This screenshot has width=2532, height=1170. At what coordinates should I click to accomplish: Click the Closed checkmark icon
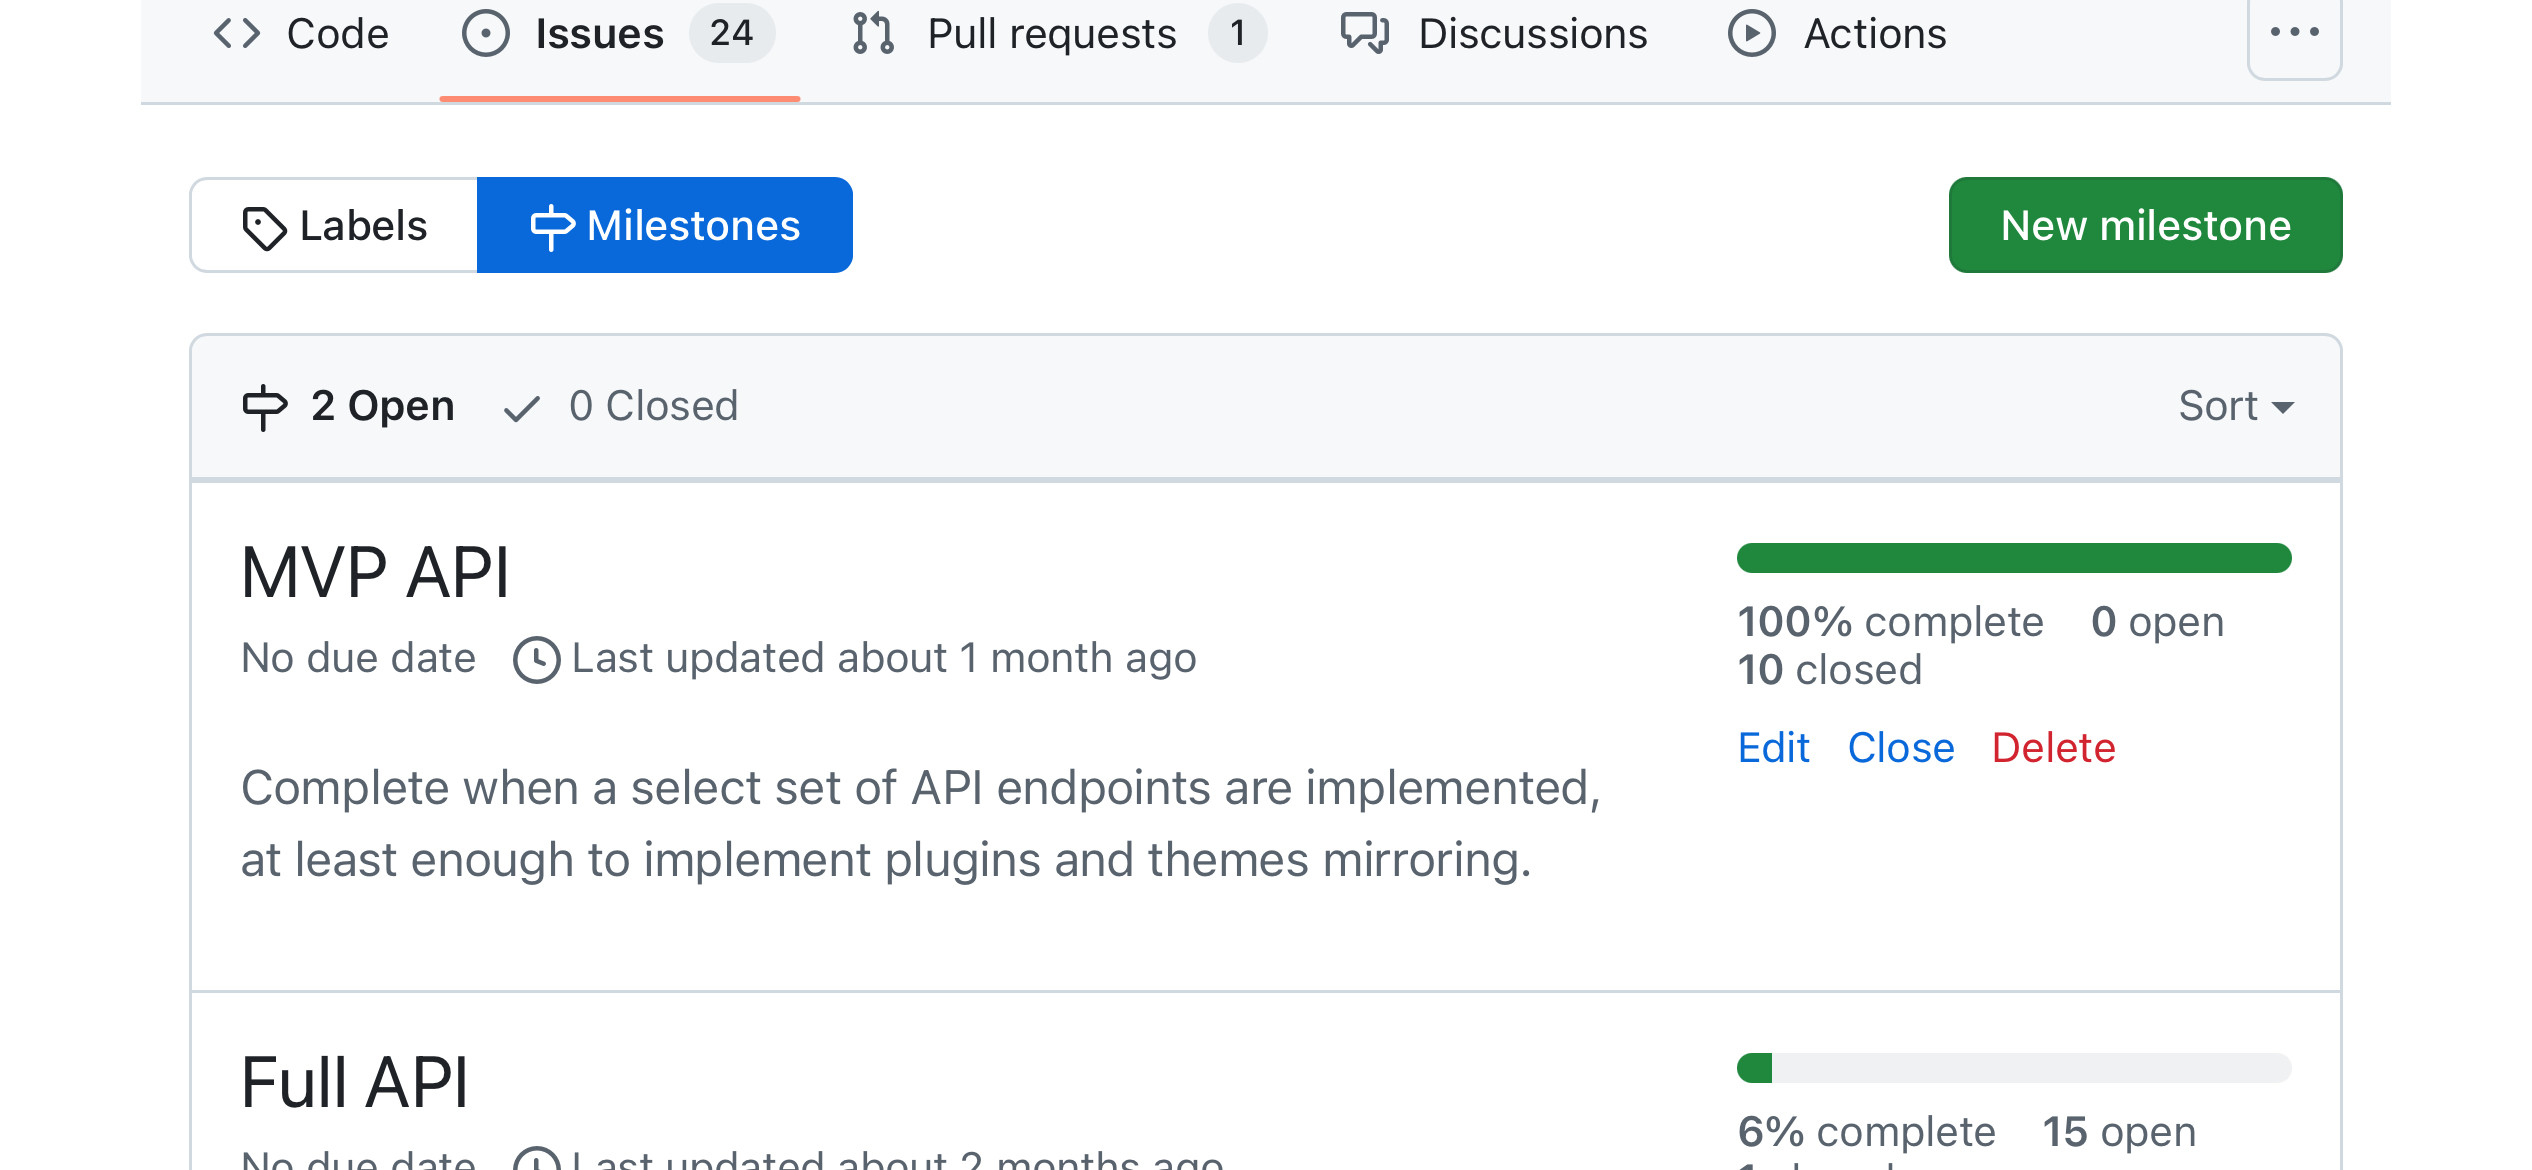[x=522, y=408]
